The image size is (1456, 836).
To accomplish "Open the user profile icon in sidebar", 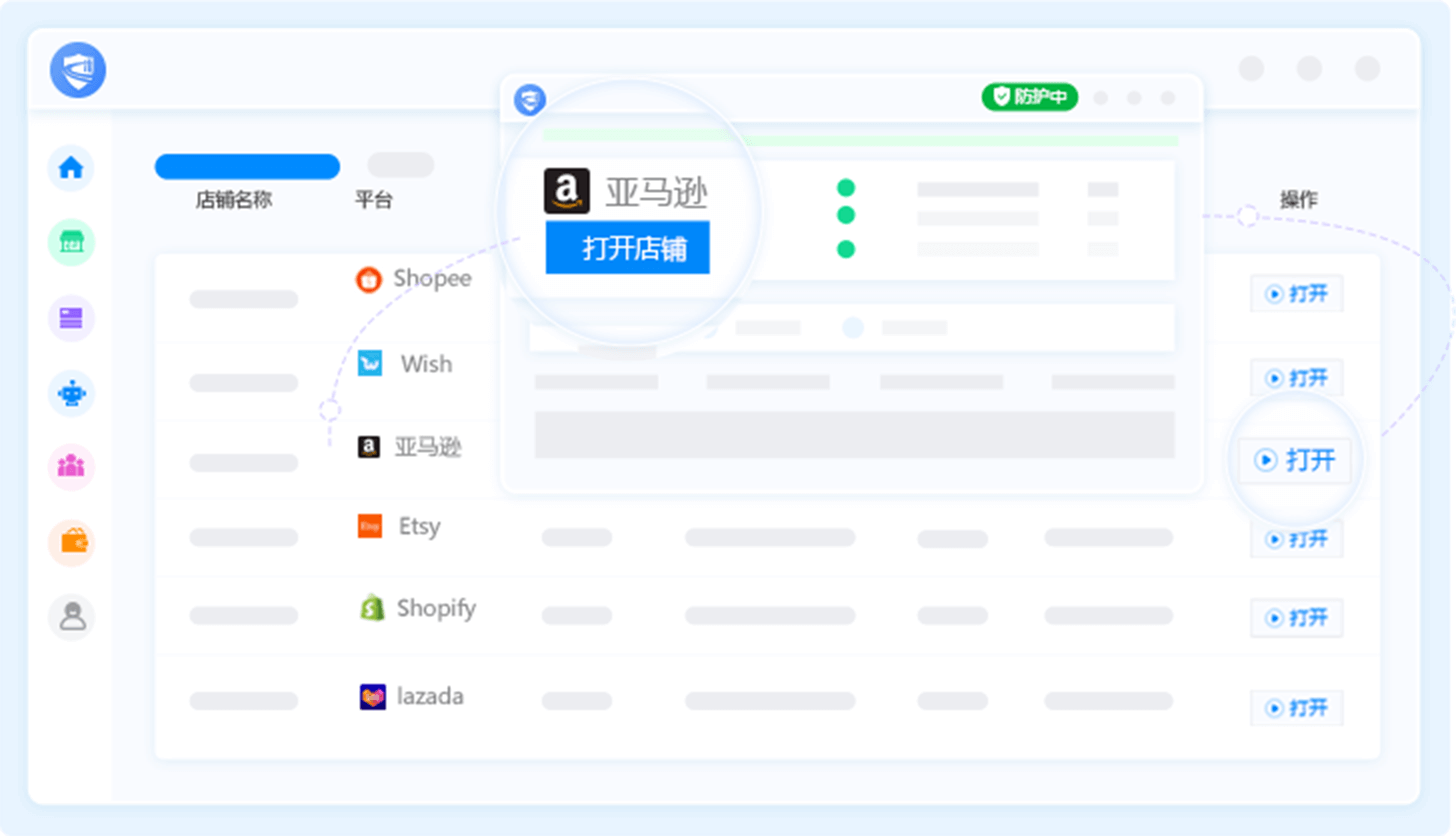I will point(71,618).
